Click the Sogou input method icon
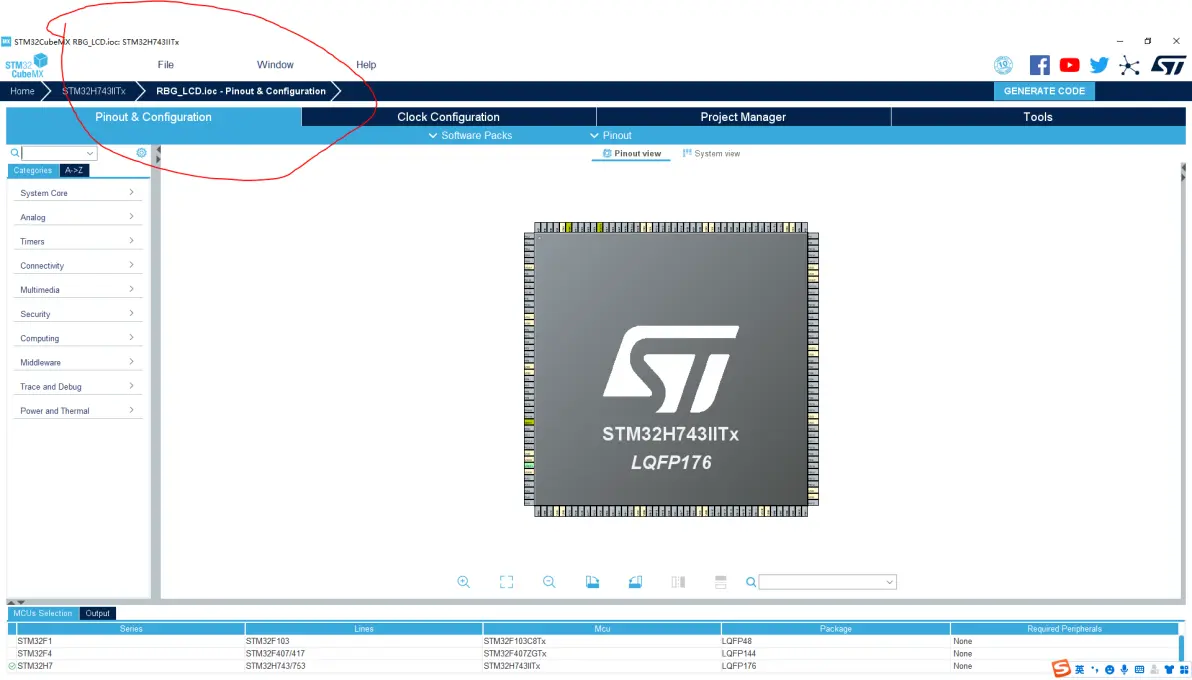This screenshot has width=1192, height=680. pyautogui.click(x=1061, y=669)
